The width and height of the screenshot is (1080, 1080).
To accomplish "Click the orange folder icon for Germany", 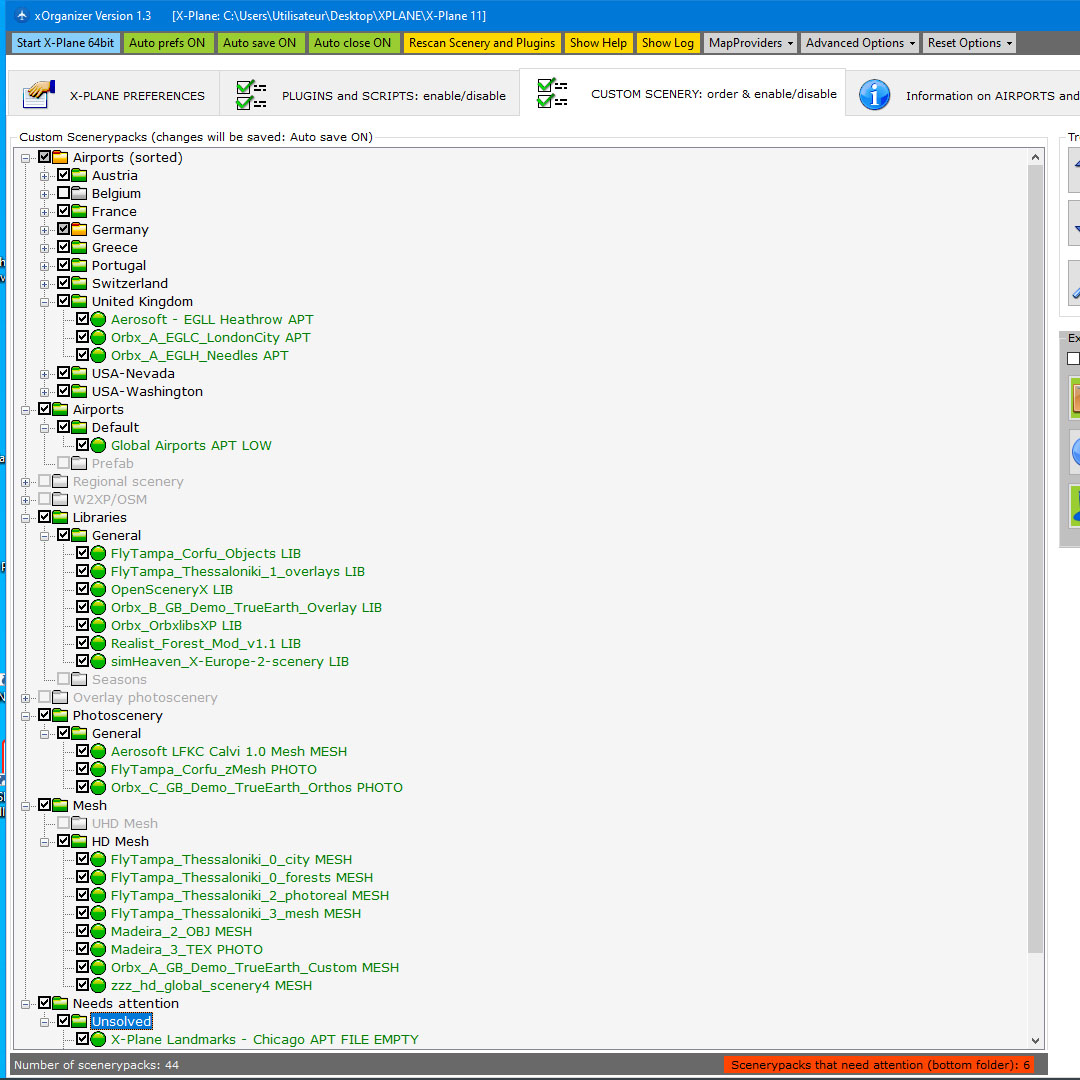I will (79, 229).
